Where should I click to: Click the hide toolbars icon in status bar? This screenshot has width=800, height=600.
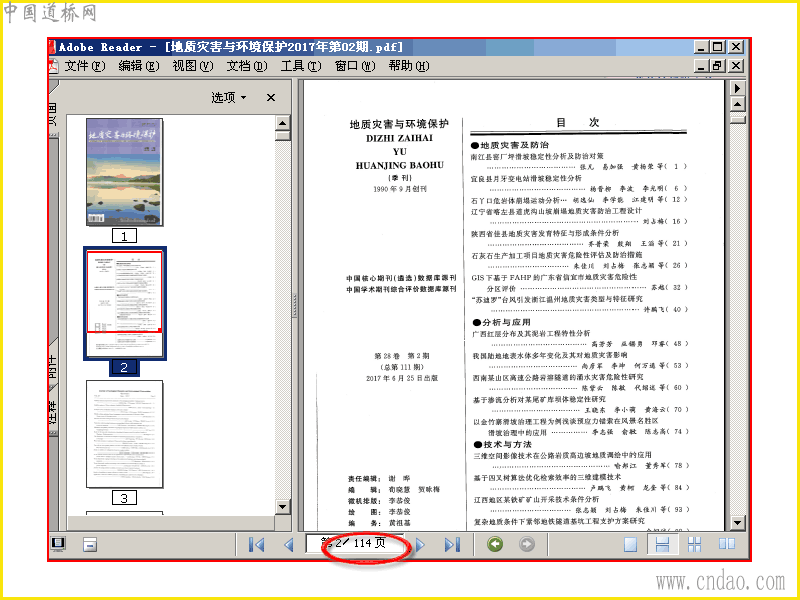click(89, 545)
